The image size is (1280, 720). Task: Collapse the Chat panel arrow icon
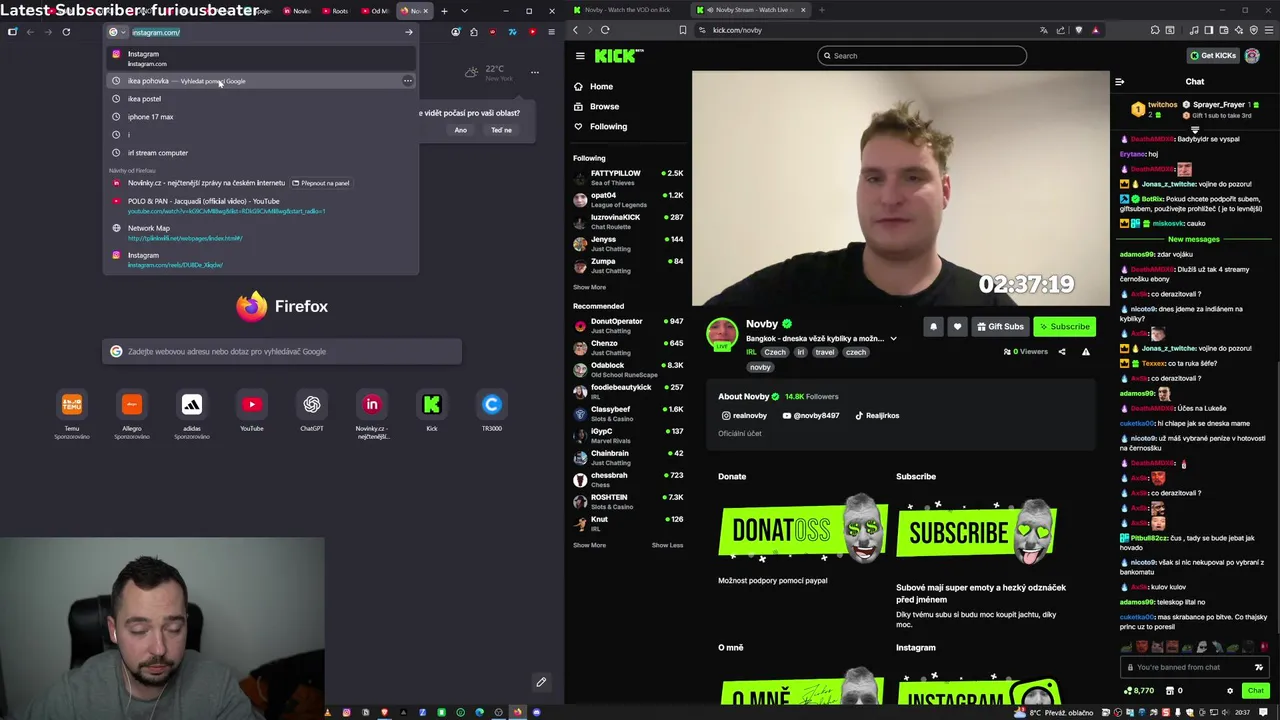click(x=1120, y=82)
